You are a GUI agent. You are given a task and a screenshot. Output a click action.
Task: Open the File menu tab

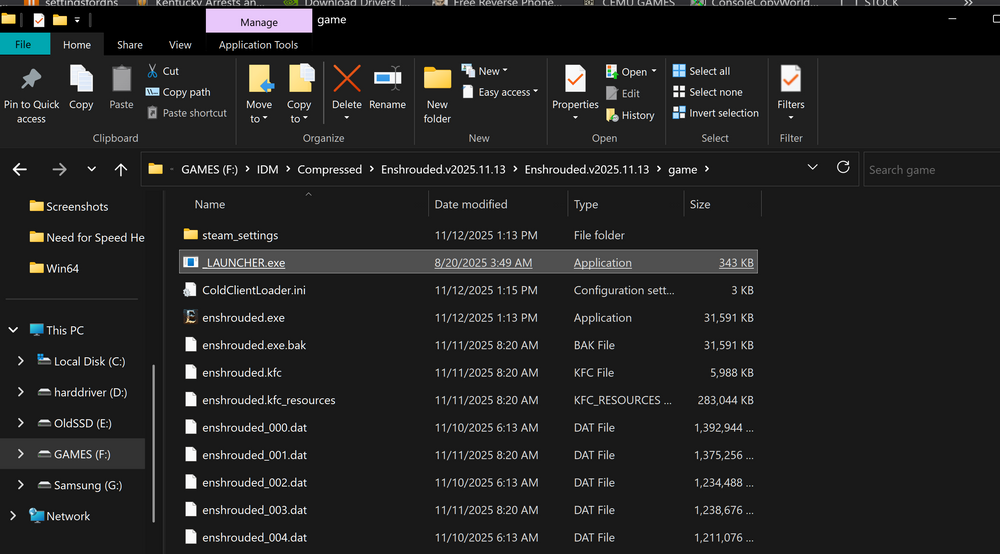coord(23,45)
